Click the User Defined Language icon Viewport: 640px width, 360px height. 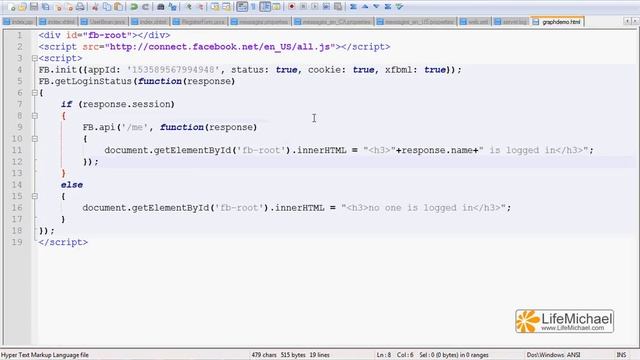tap(276, 7)
